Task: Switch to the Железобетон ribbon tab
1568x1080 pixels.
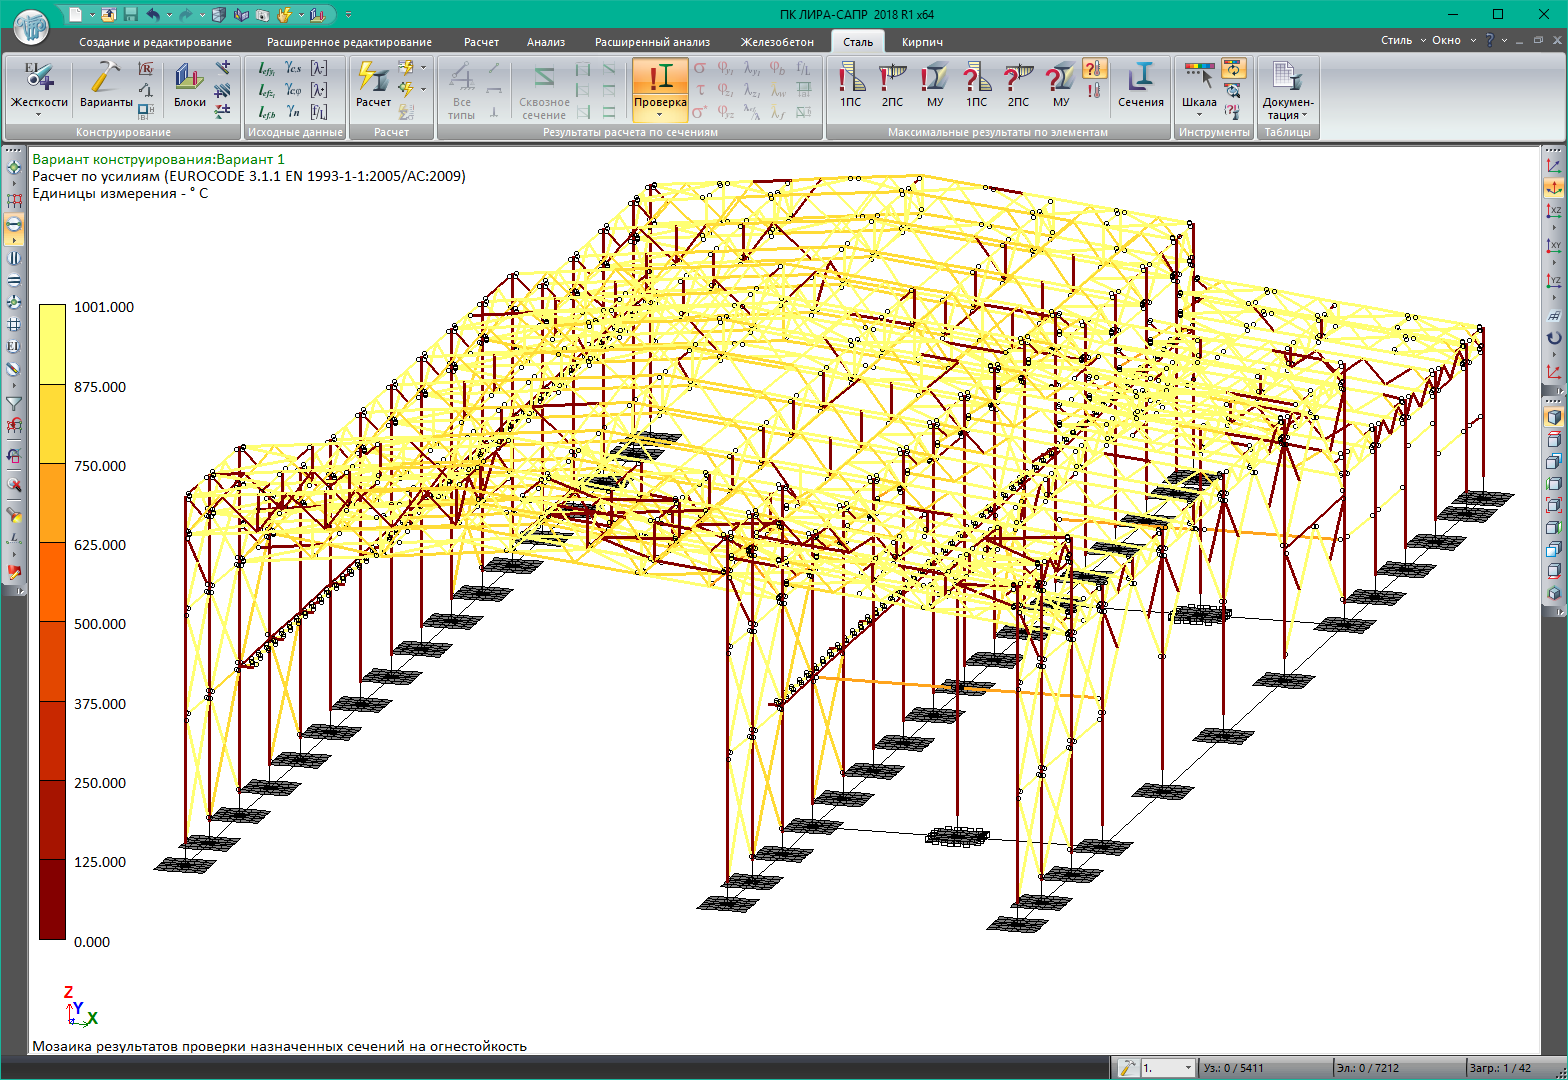Action: (x=776, y=42)
